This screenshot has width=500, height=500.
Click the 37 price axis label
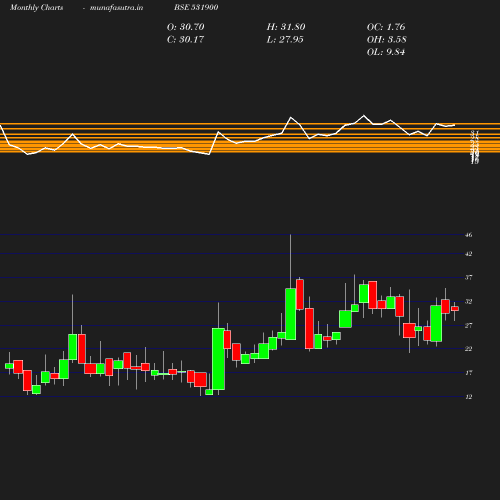tap(469, 277)
